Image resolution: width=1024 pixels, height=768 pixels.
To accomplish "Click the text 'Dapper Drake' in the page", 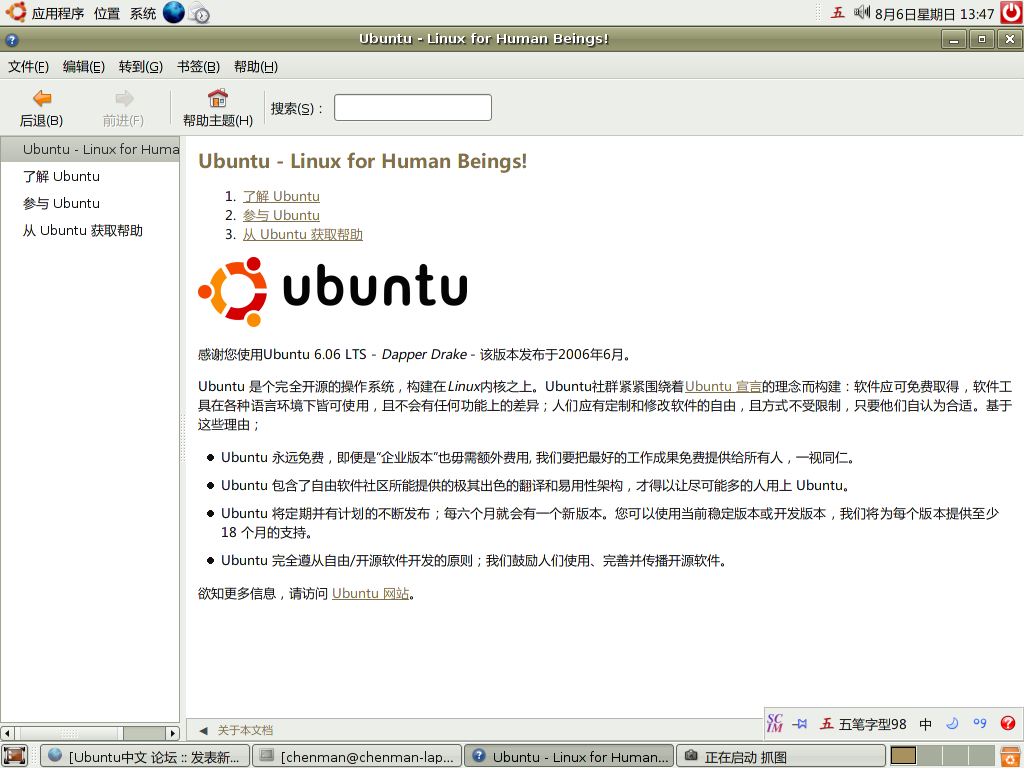I will click(424, 355).
